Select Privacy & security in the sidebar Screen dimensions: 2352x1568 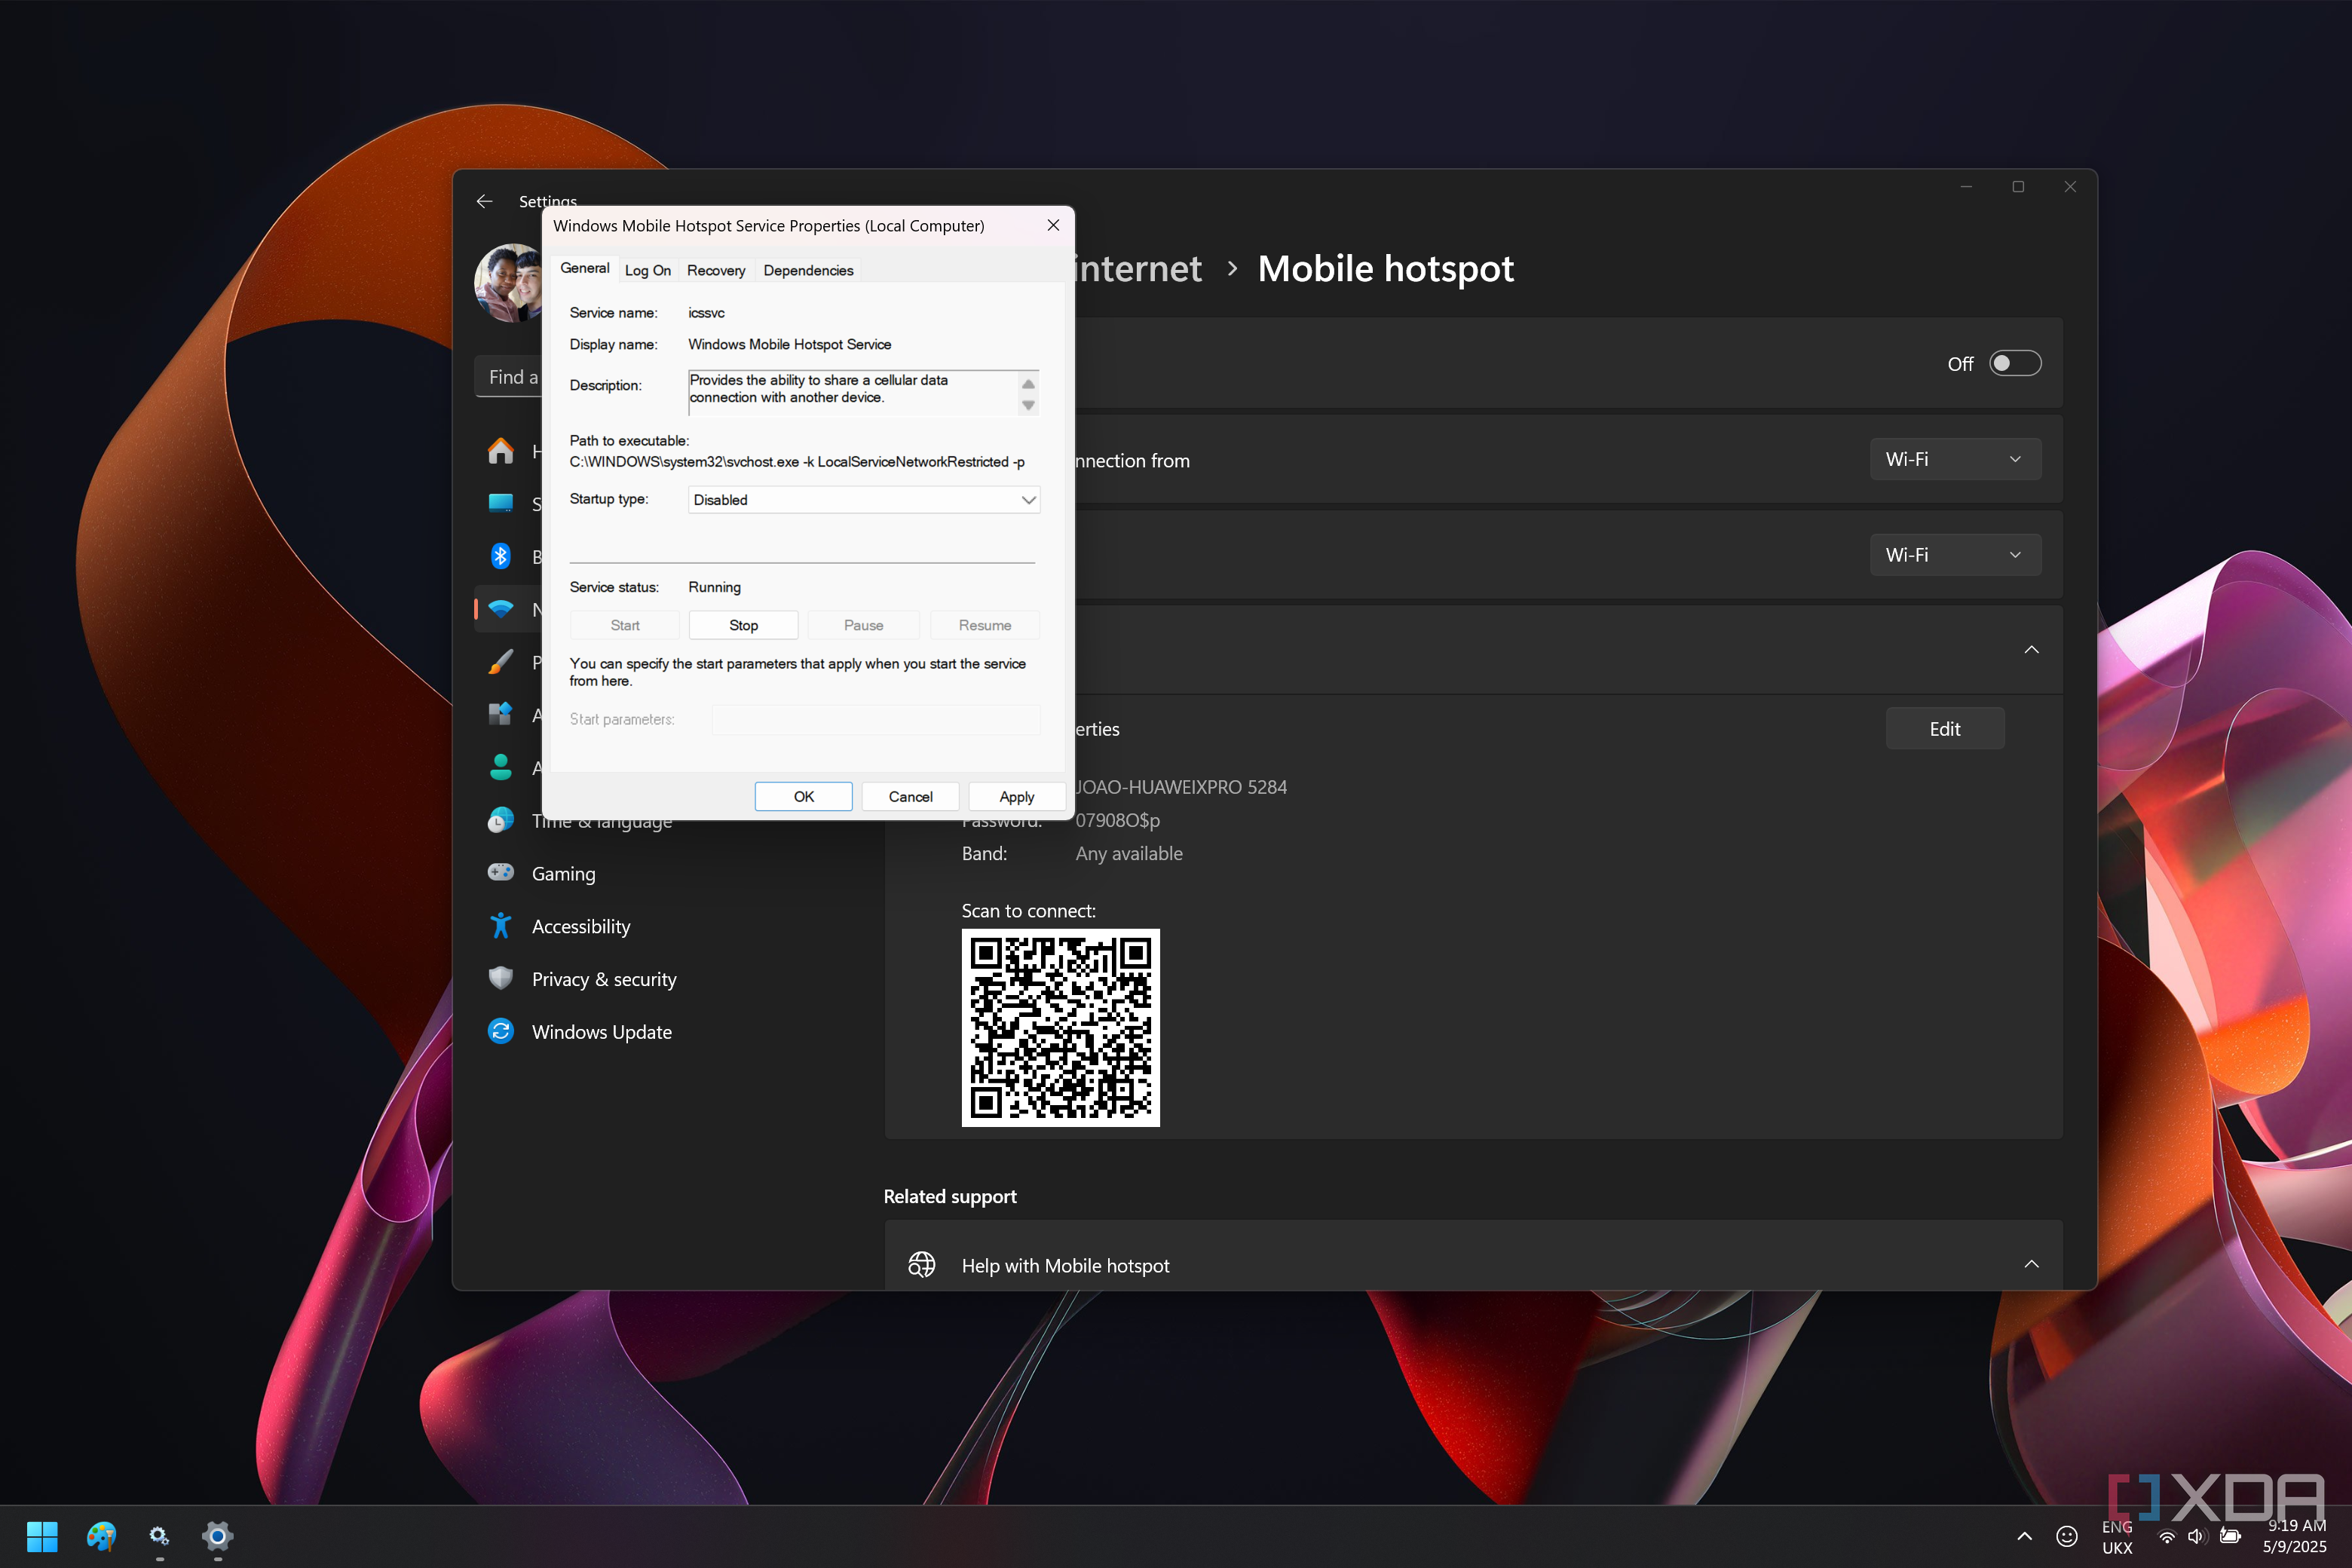coord(603,979)
